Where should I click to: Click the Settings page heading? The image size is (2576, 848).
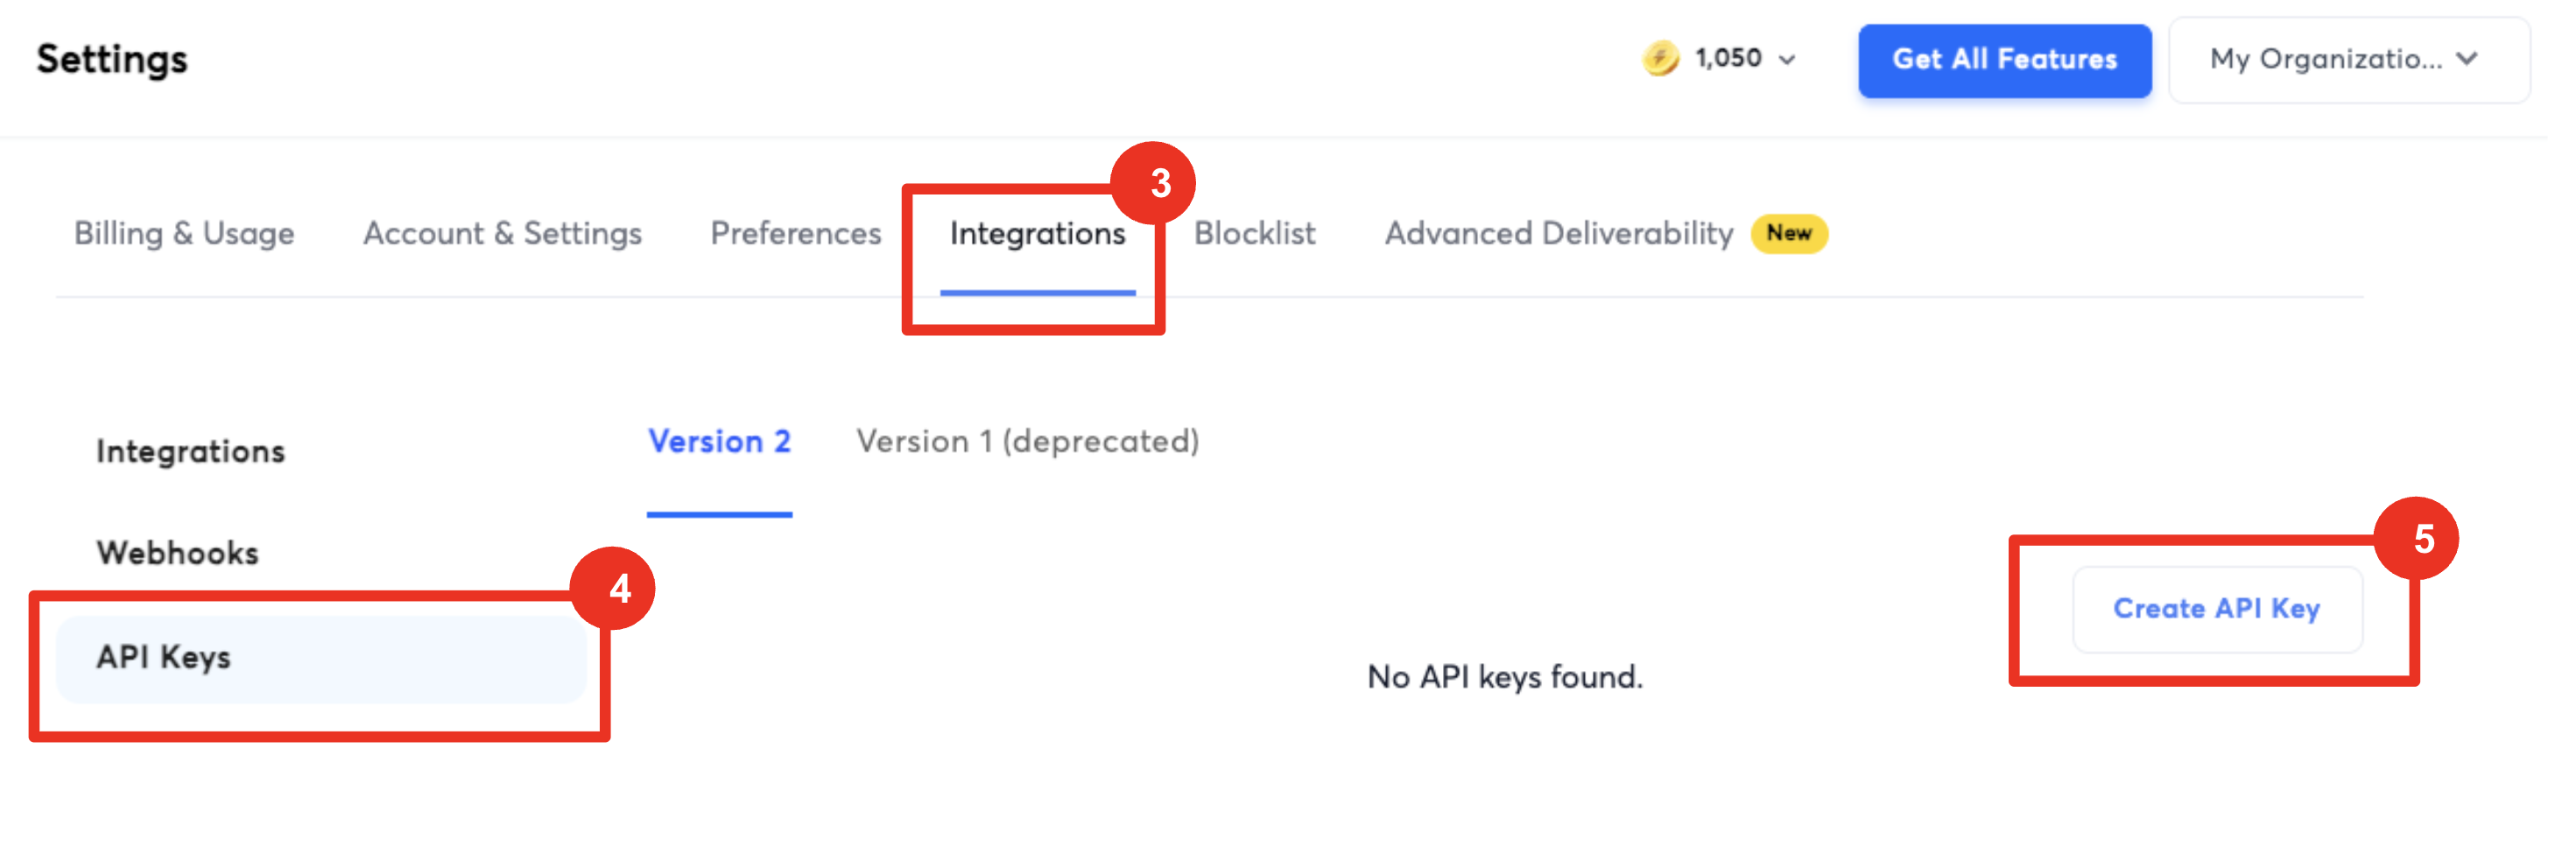point(111,58)
